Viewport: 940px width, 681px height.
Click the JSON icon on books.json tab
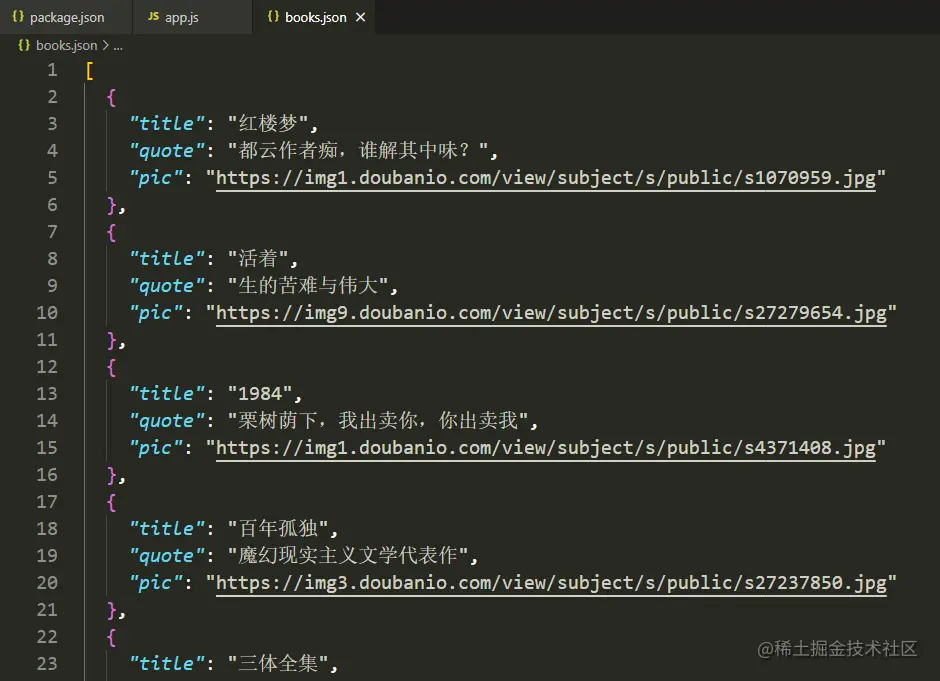click(273, 17)
